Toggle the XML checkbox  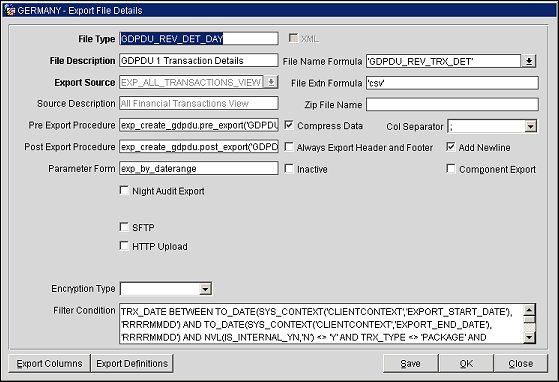coord(293,38)
